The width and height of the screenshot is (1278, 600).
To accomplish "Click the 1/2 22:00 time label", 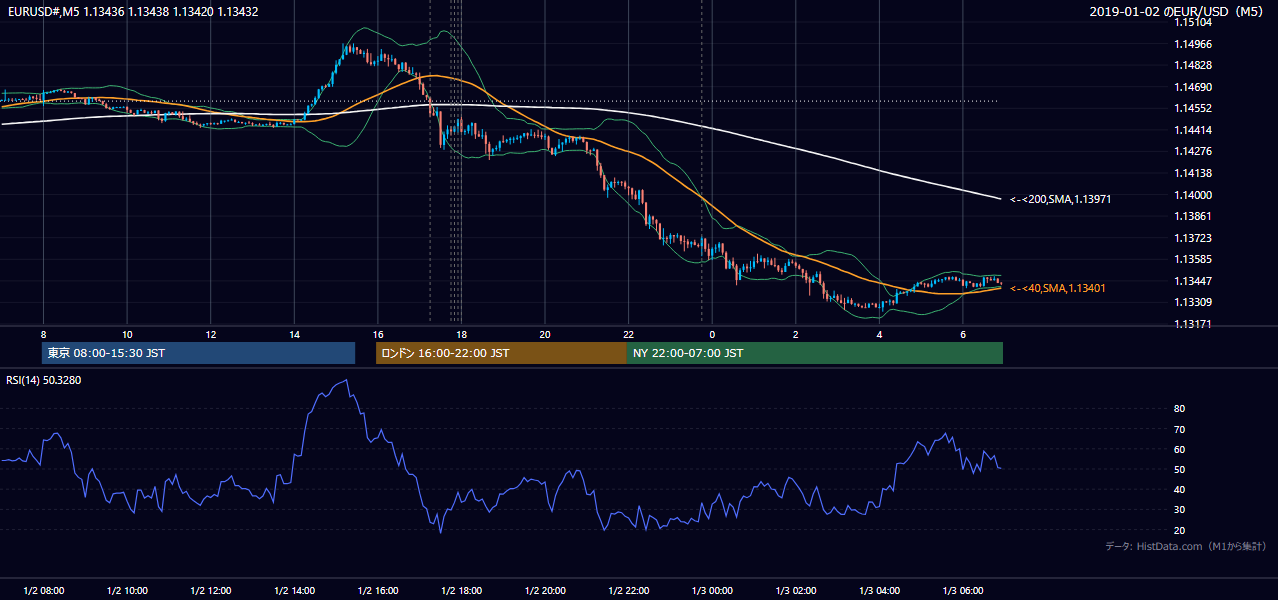I will [628, 590].
